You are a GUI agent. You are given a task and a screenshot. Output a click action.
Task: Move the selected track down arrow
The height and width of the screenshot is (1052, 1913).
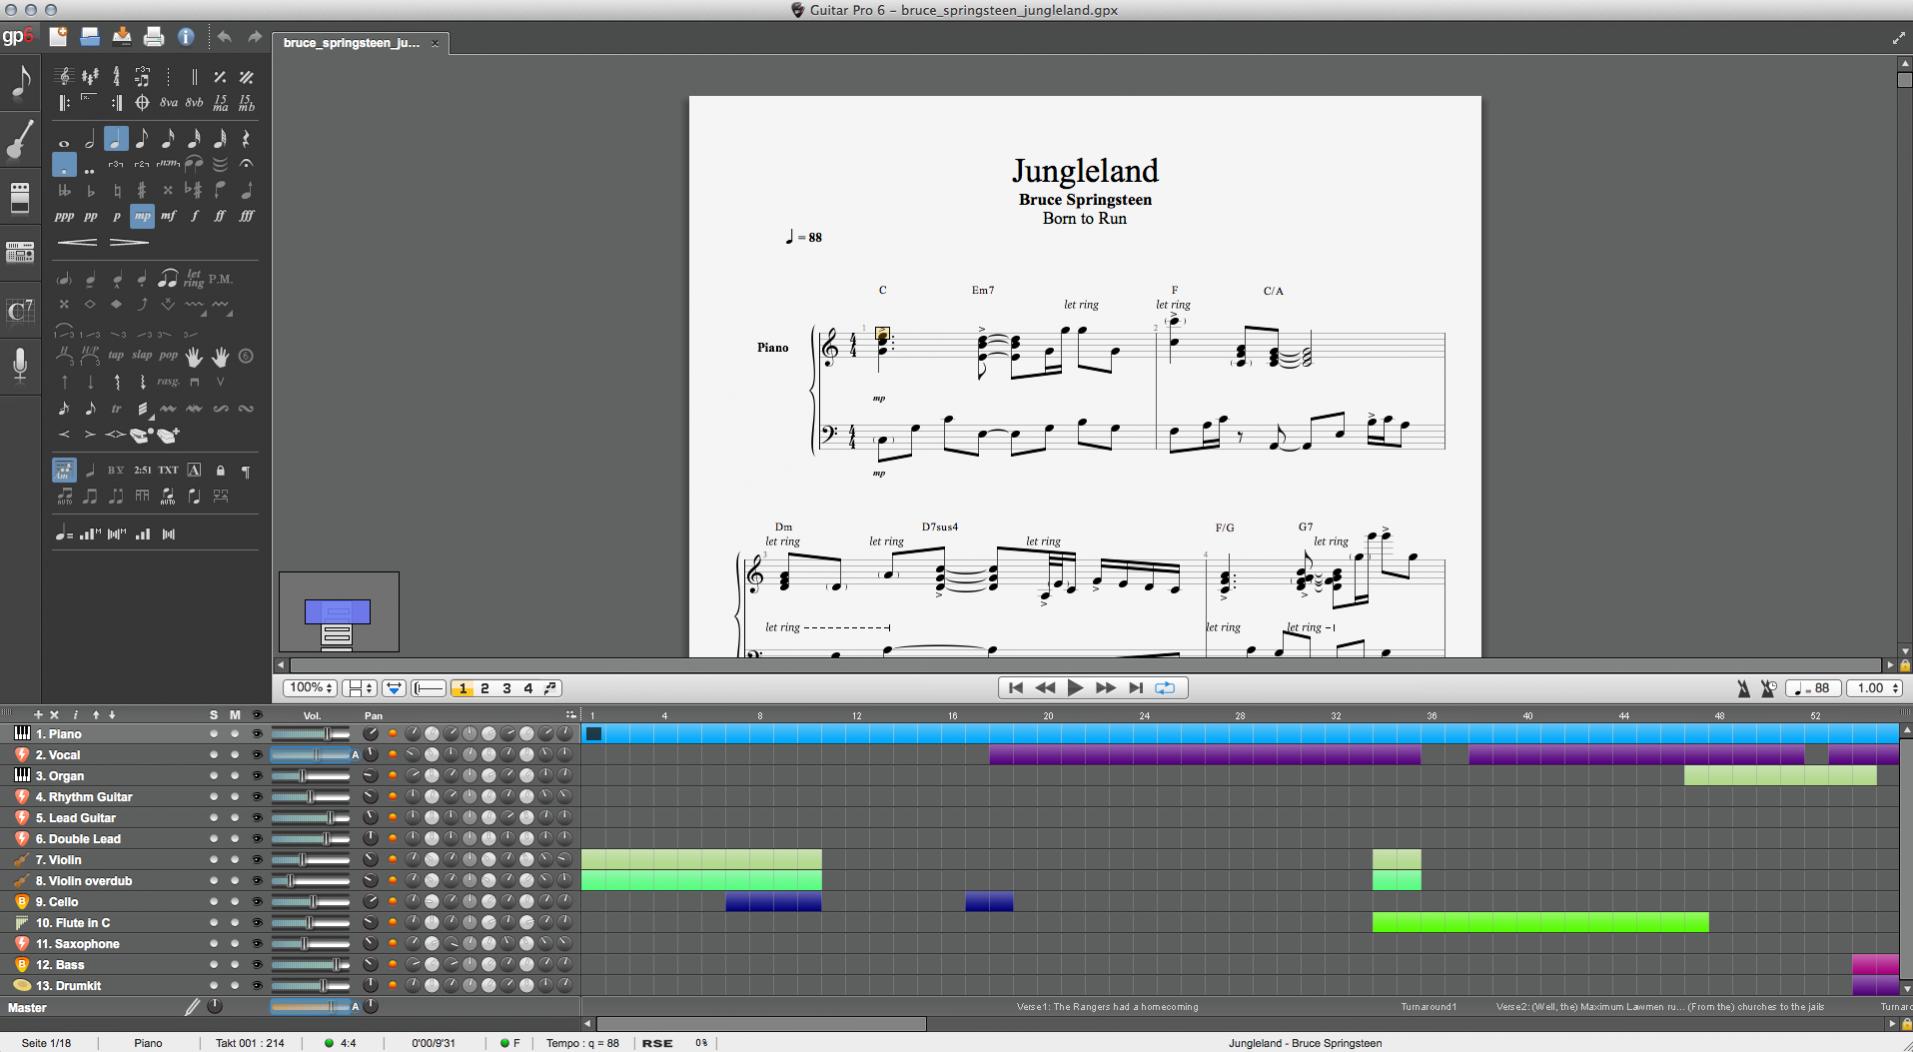(112, 715)
